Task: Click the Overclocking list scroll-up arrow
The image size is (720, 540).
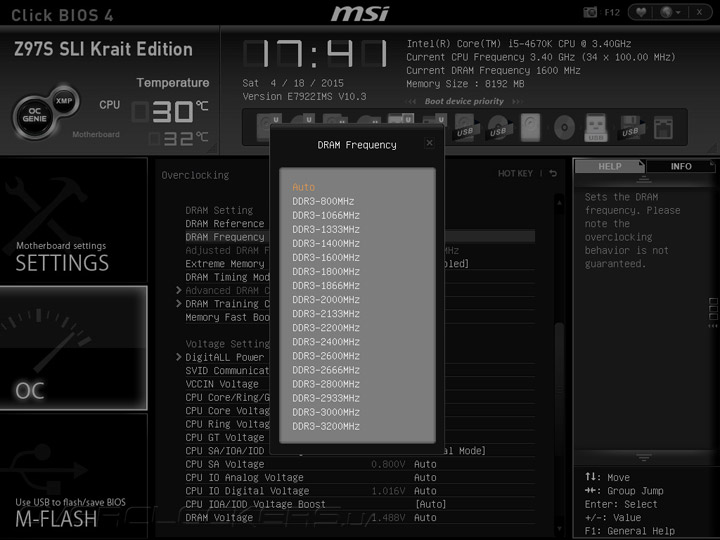Action: [559, 202]
